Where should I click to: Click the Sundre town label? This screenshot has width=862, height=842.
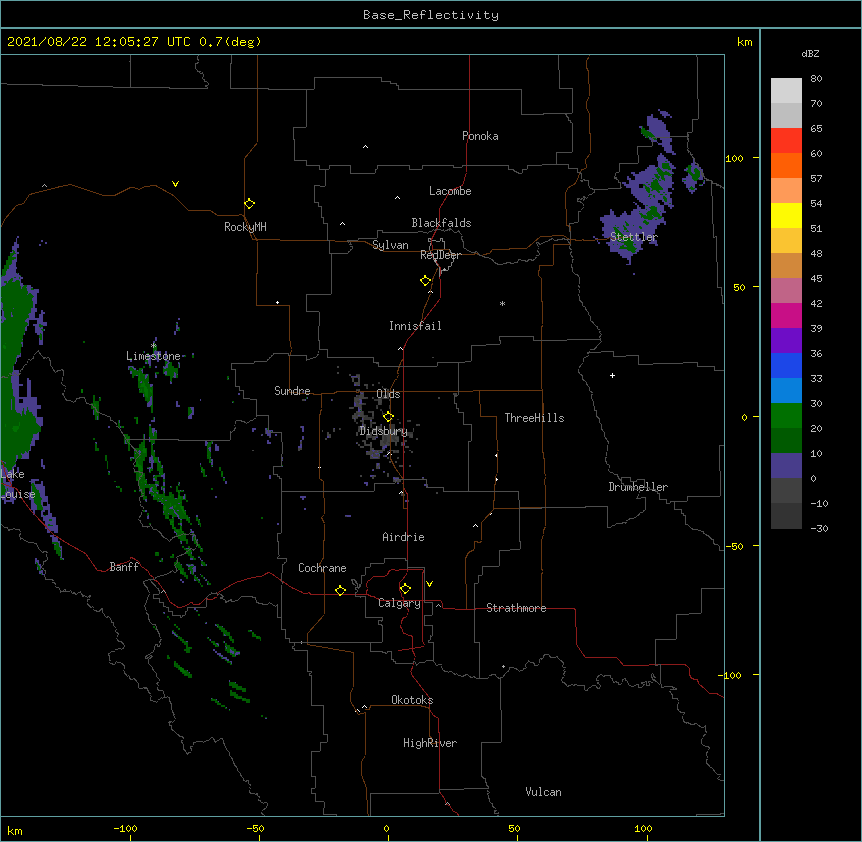point(292,391)
